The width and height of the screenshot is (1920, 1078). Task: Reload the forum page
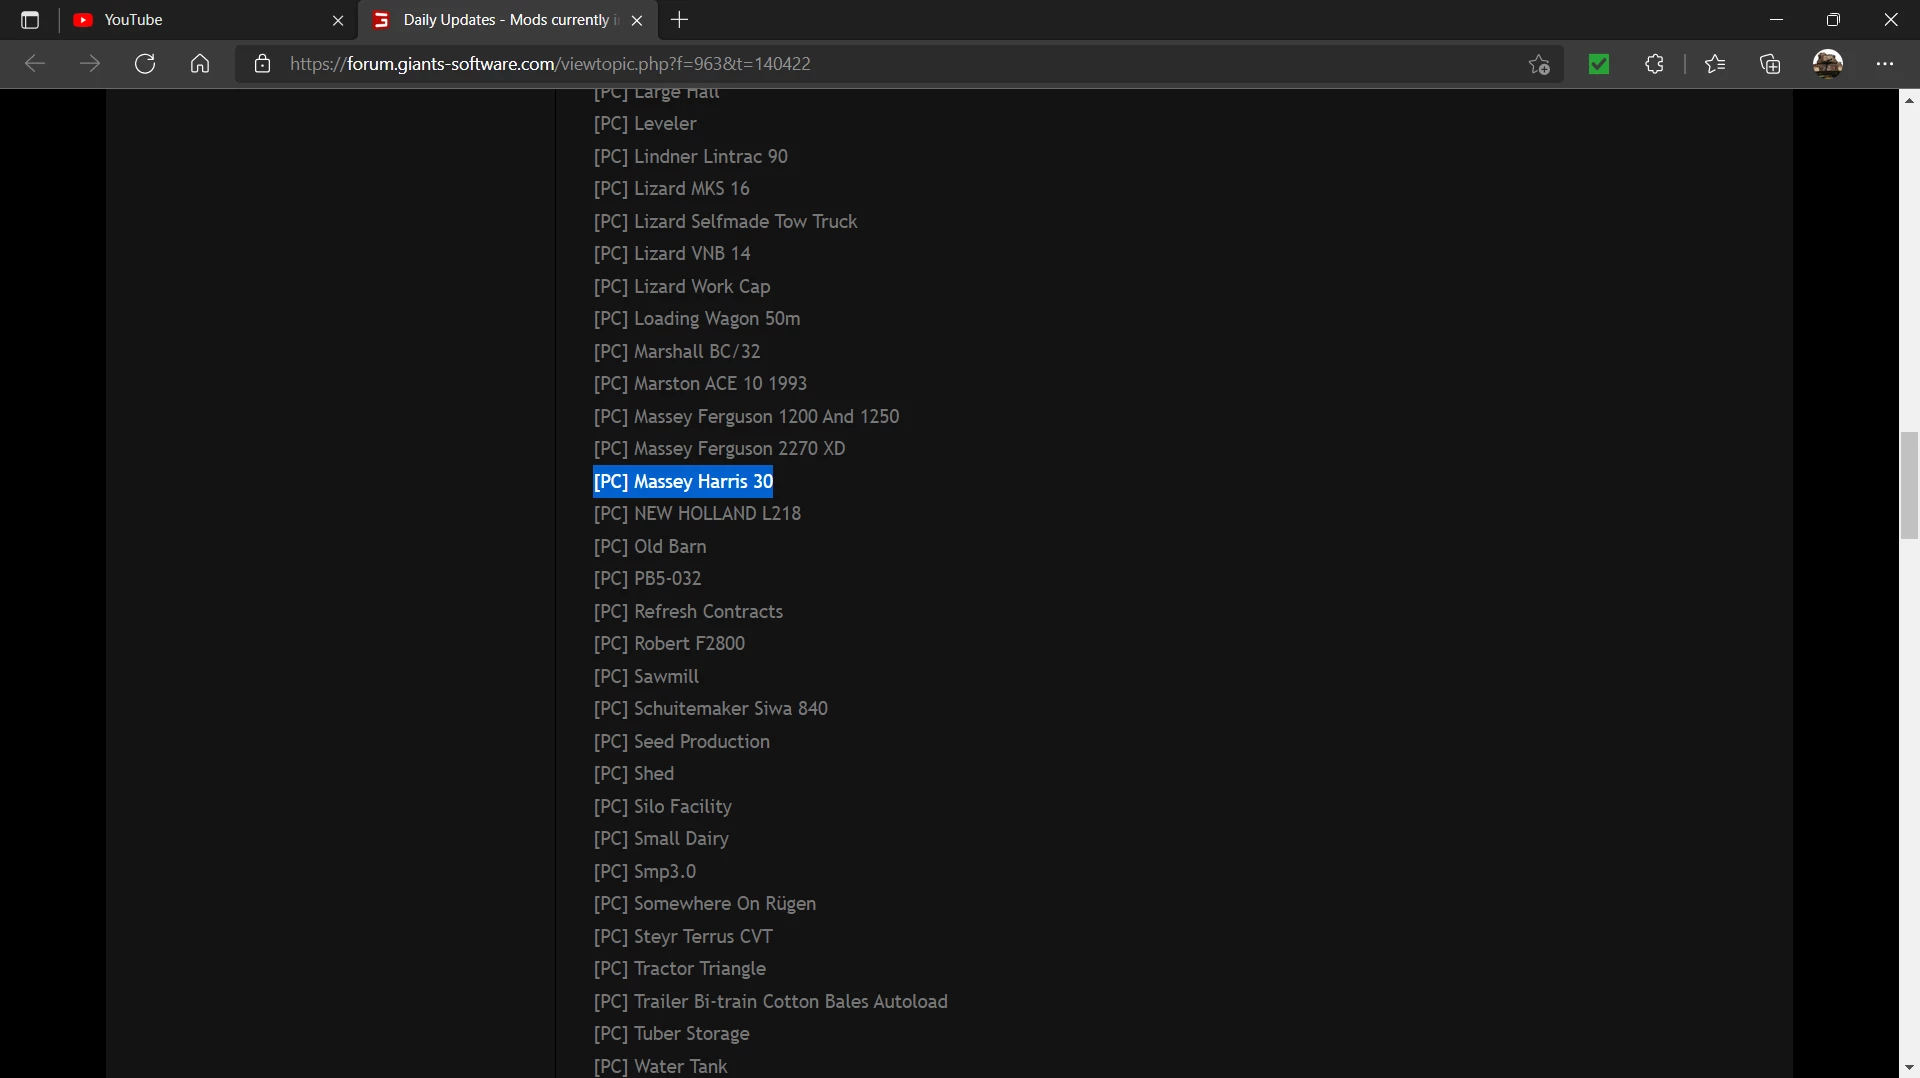pos(145,64)
